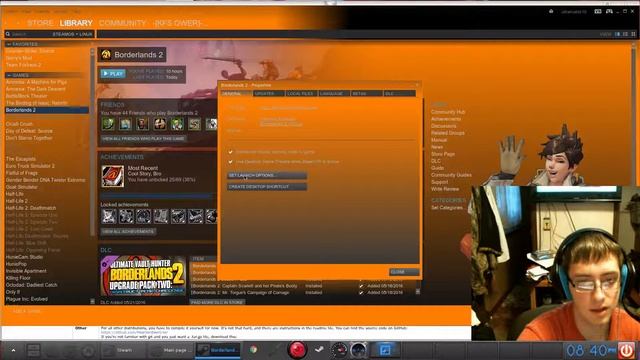The width and height of the screenshot is (640, 360).
Task: Open third friend avatar in Friends row
Action: 142,124
